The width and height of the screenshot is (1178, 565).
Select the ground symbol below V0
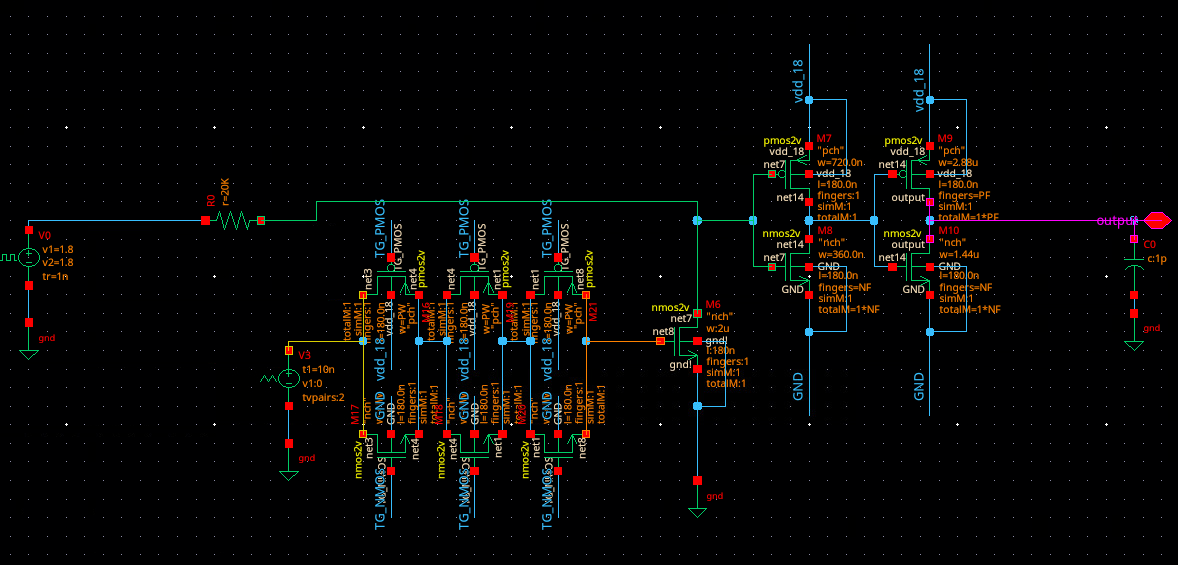29,354
